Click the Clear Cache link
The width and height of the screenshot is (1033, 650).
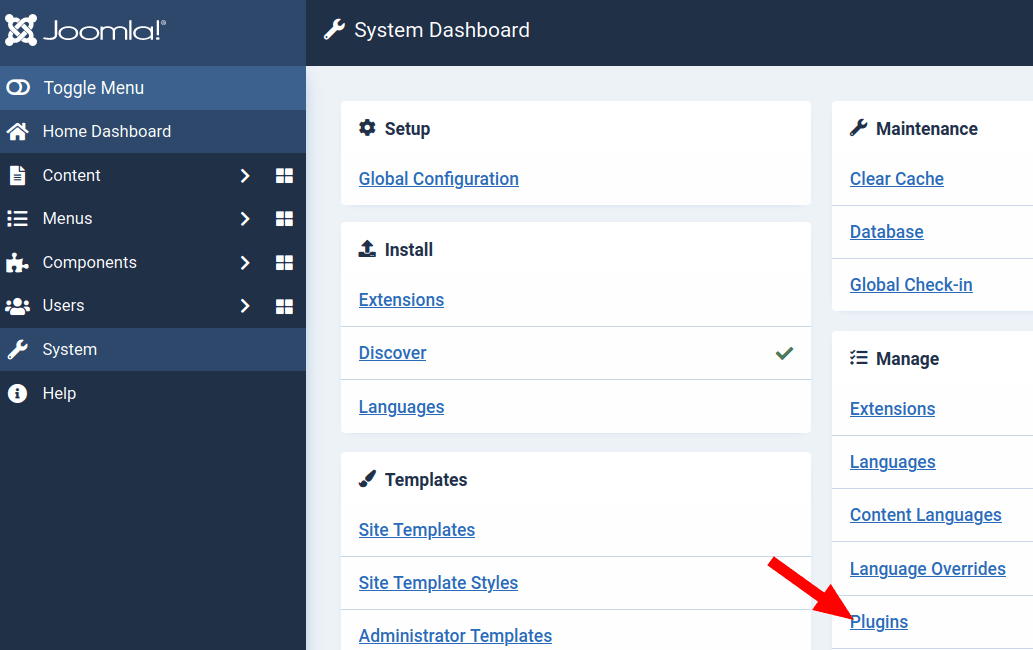coord(896,179)
